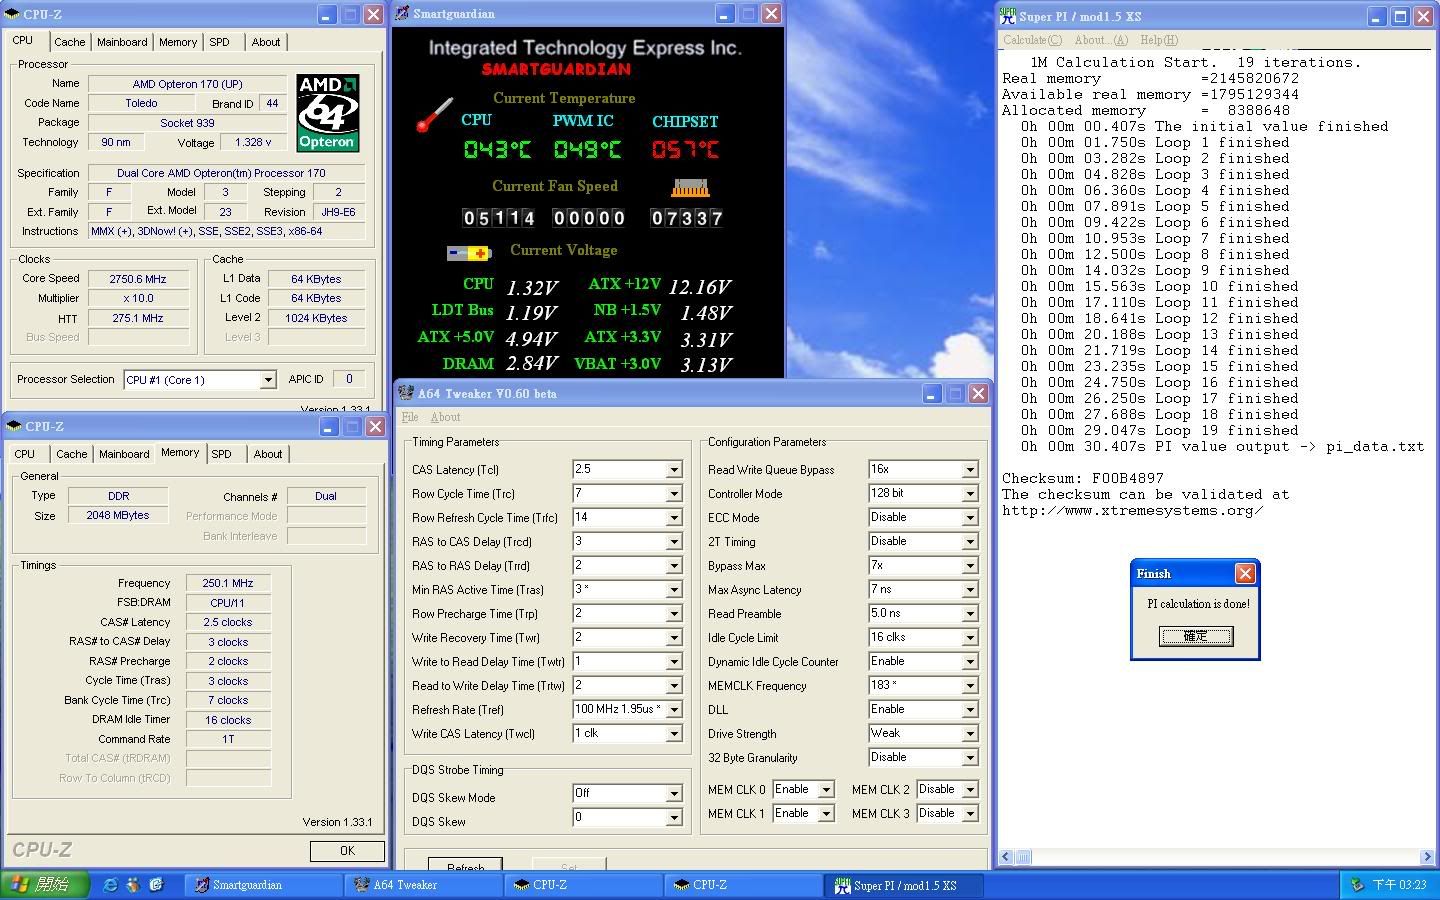The height and width of the screenshot is (900, 1440).
Task: Click the CHIPSET temperature reading 057°C
Action: coord(686,150)
